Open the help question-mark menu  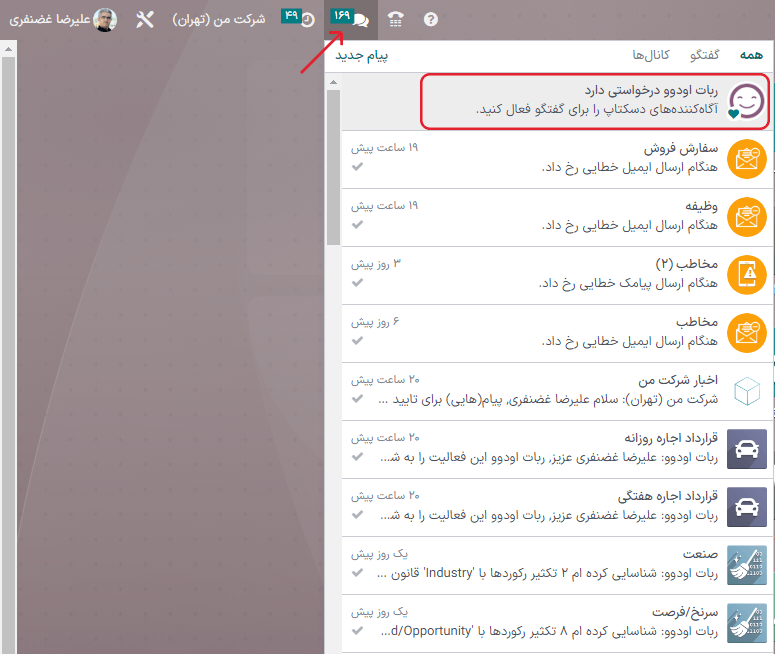coord(431,19)
